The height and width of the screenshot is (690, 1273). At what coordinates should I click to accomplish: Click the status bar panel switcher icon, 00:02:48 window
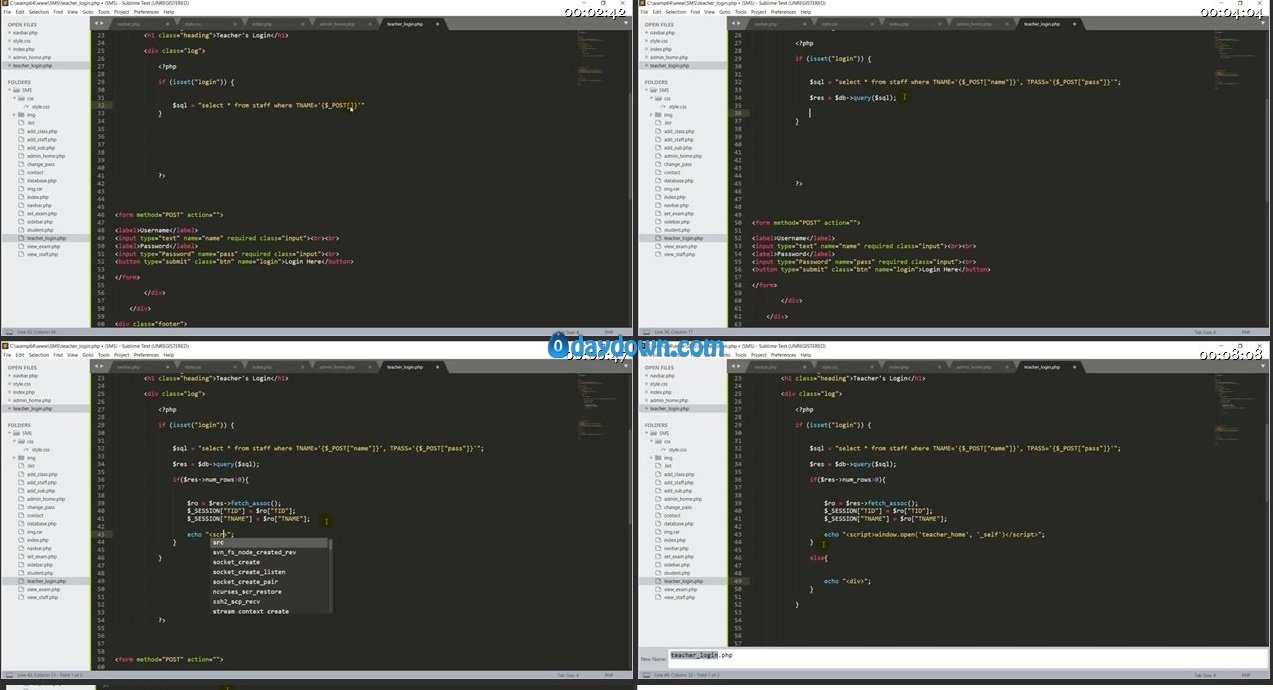click(x=8, y=331)
